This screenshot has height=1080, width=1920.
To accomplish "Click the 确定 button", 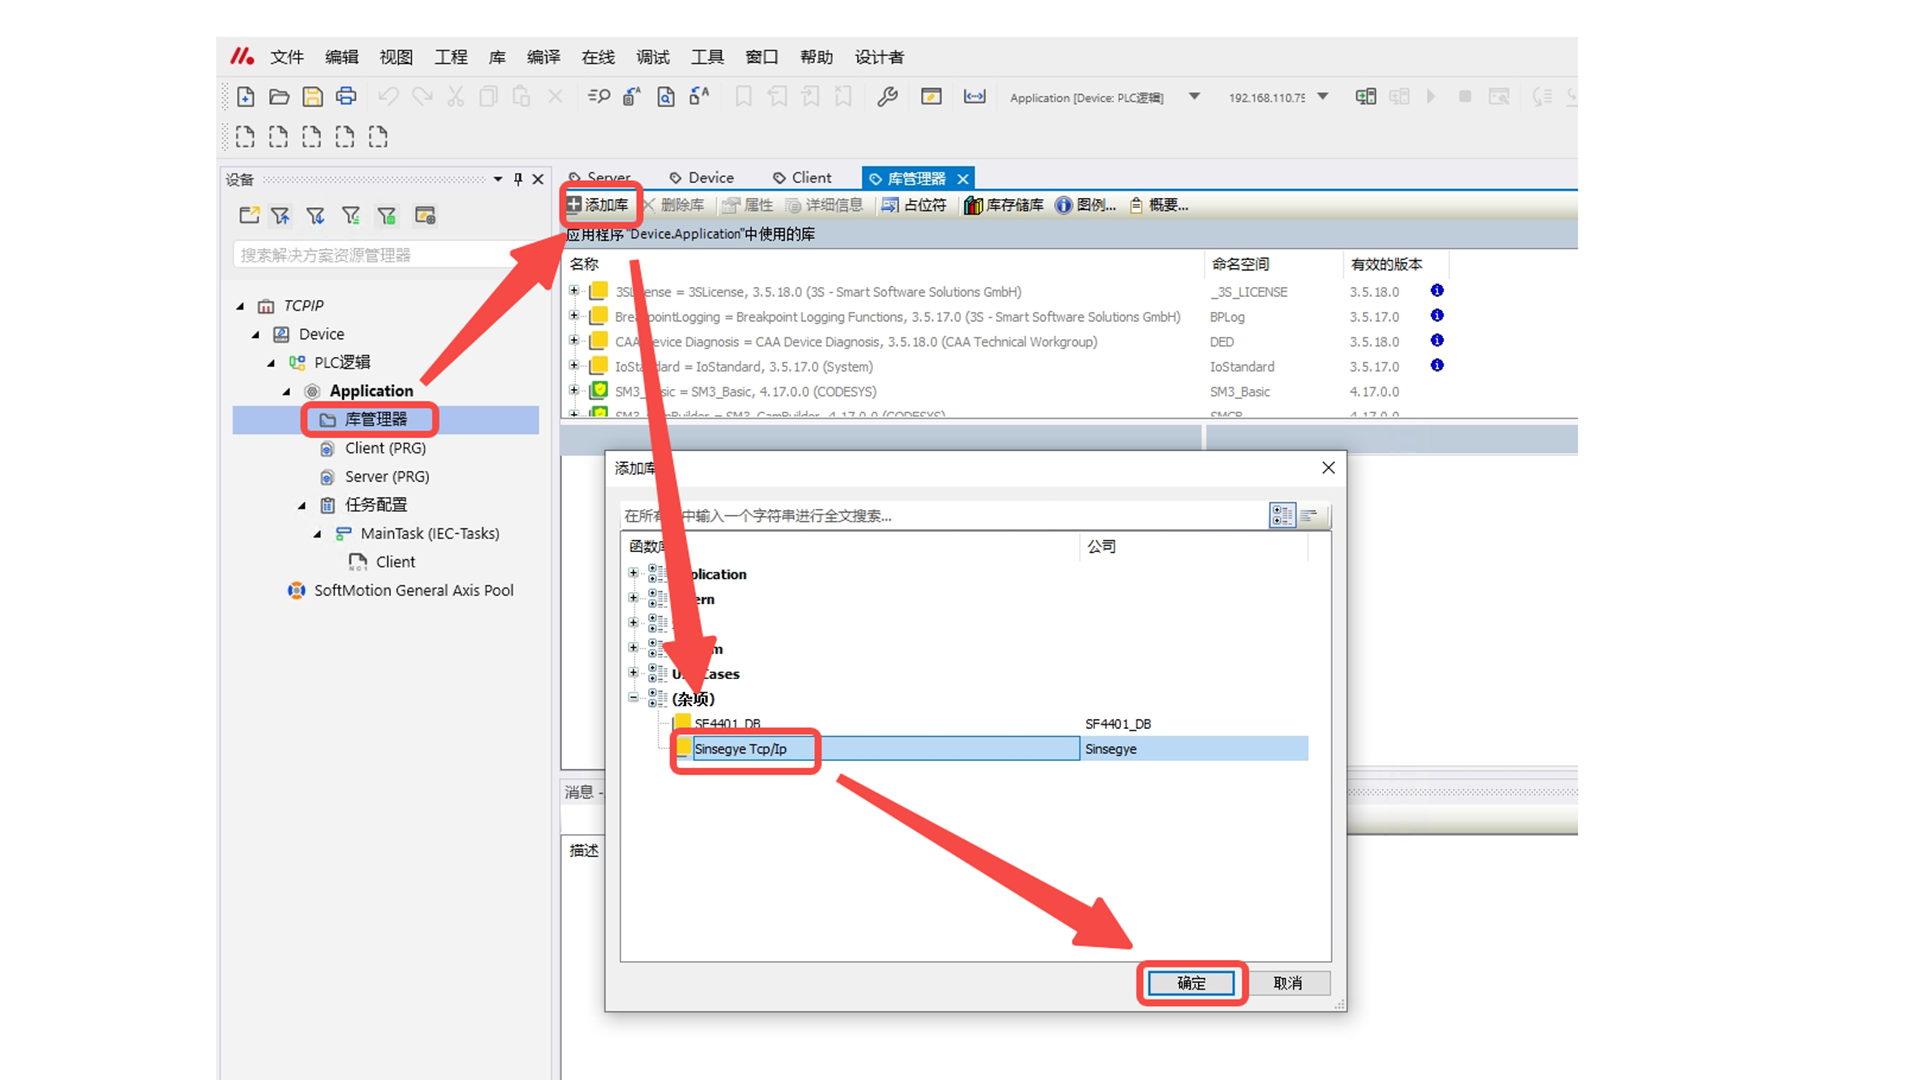I will pyautogui.click(x=1190, y=983).
